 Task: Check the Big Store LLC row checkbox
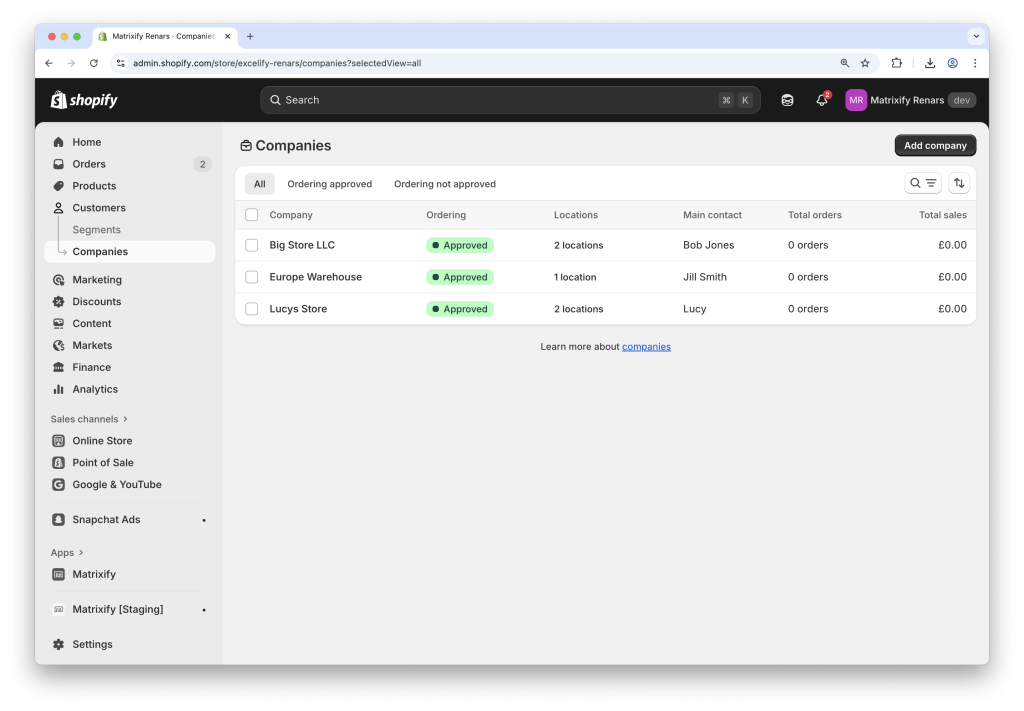point(251,245)
